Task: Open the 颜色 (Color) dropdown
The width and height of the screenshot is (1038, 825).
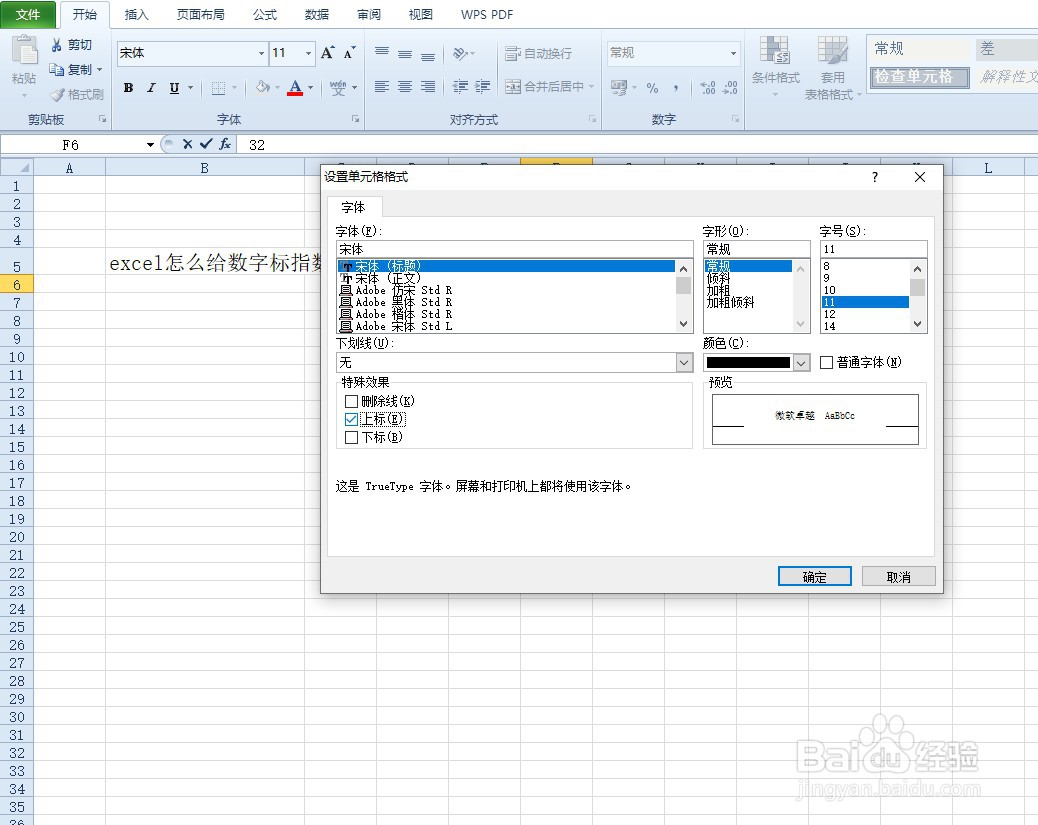Action: (x=798, y=362)
